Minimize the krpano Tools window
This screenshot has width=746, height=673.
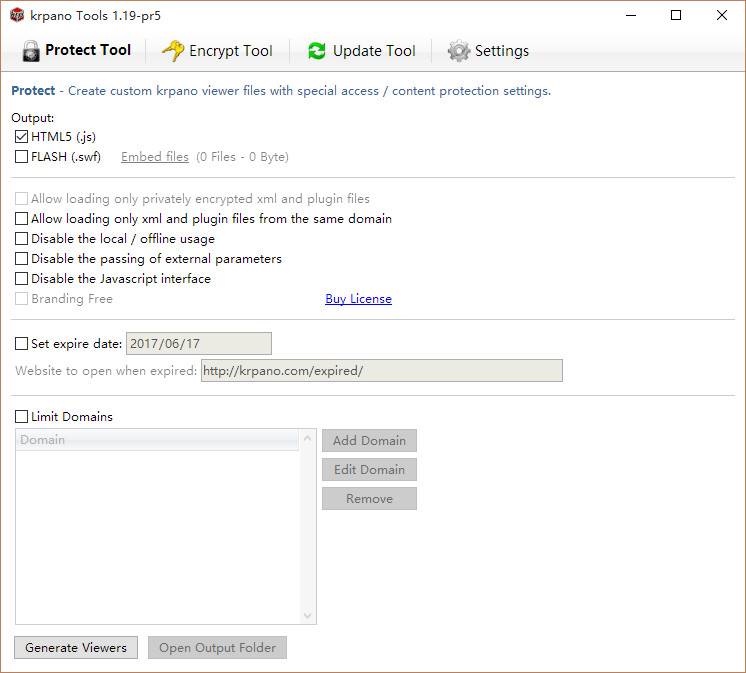pos(631,15)
